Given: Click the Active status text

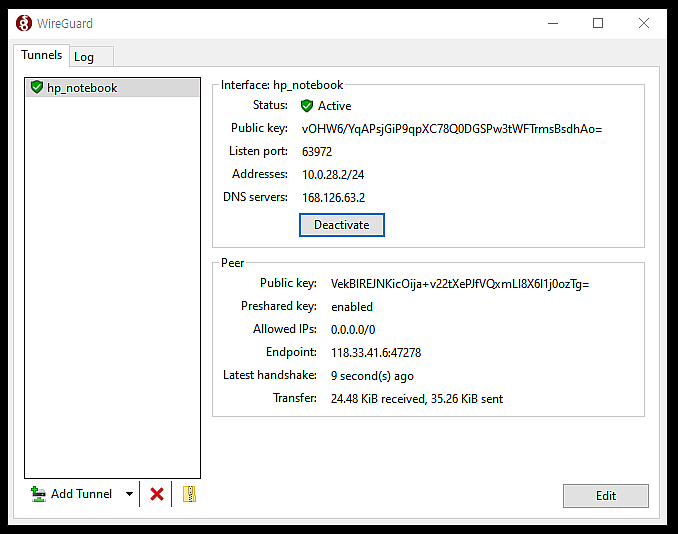Looking at the screenshot, I should tap(335, 106).
